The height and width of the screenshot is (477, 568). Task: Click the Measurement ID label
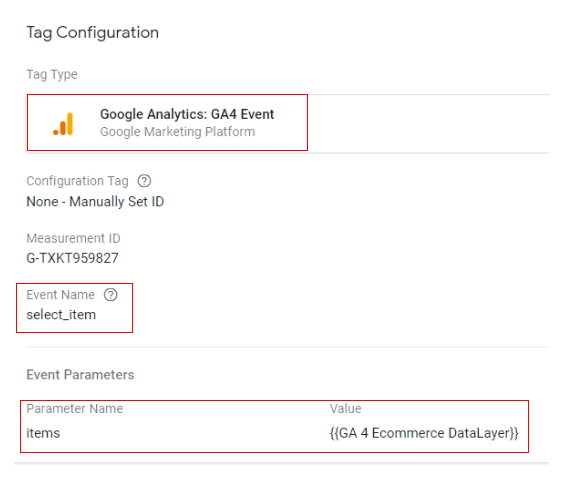[x=73, y=238]
